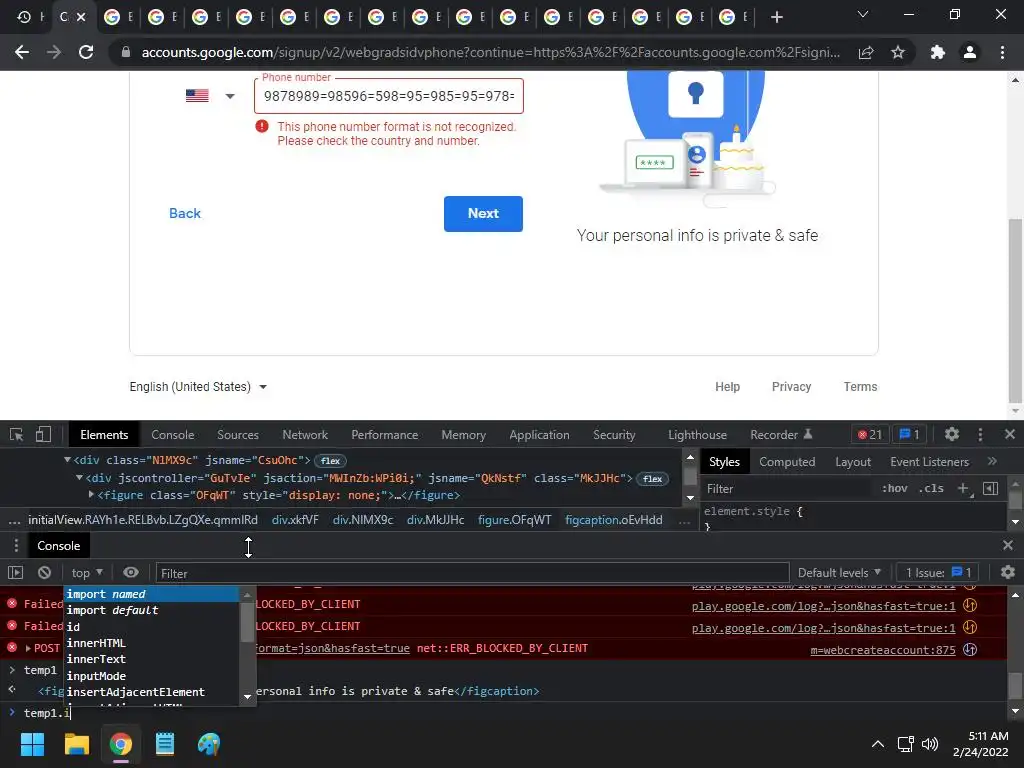Open the Extensions puzzle icon
The image size is (1024, 768).
pyautogui.click(x=938, y=52)
